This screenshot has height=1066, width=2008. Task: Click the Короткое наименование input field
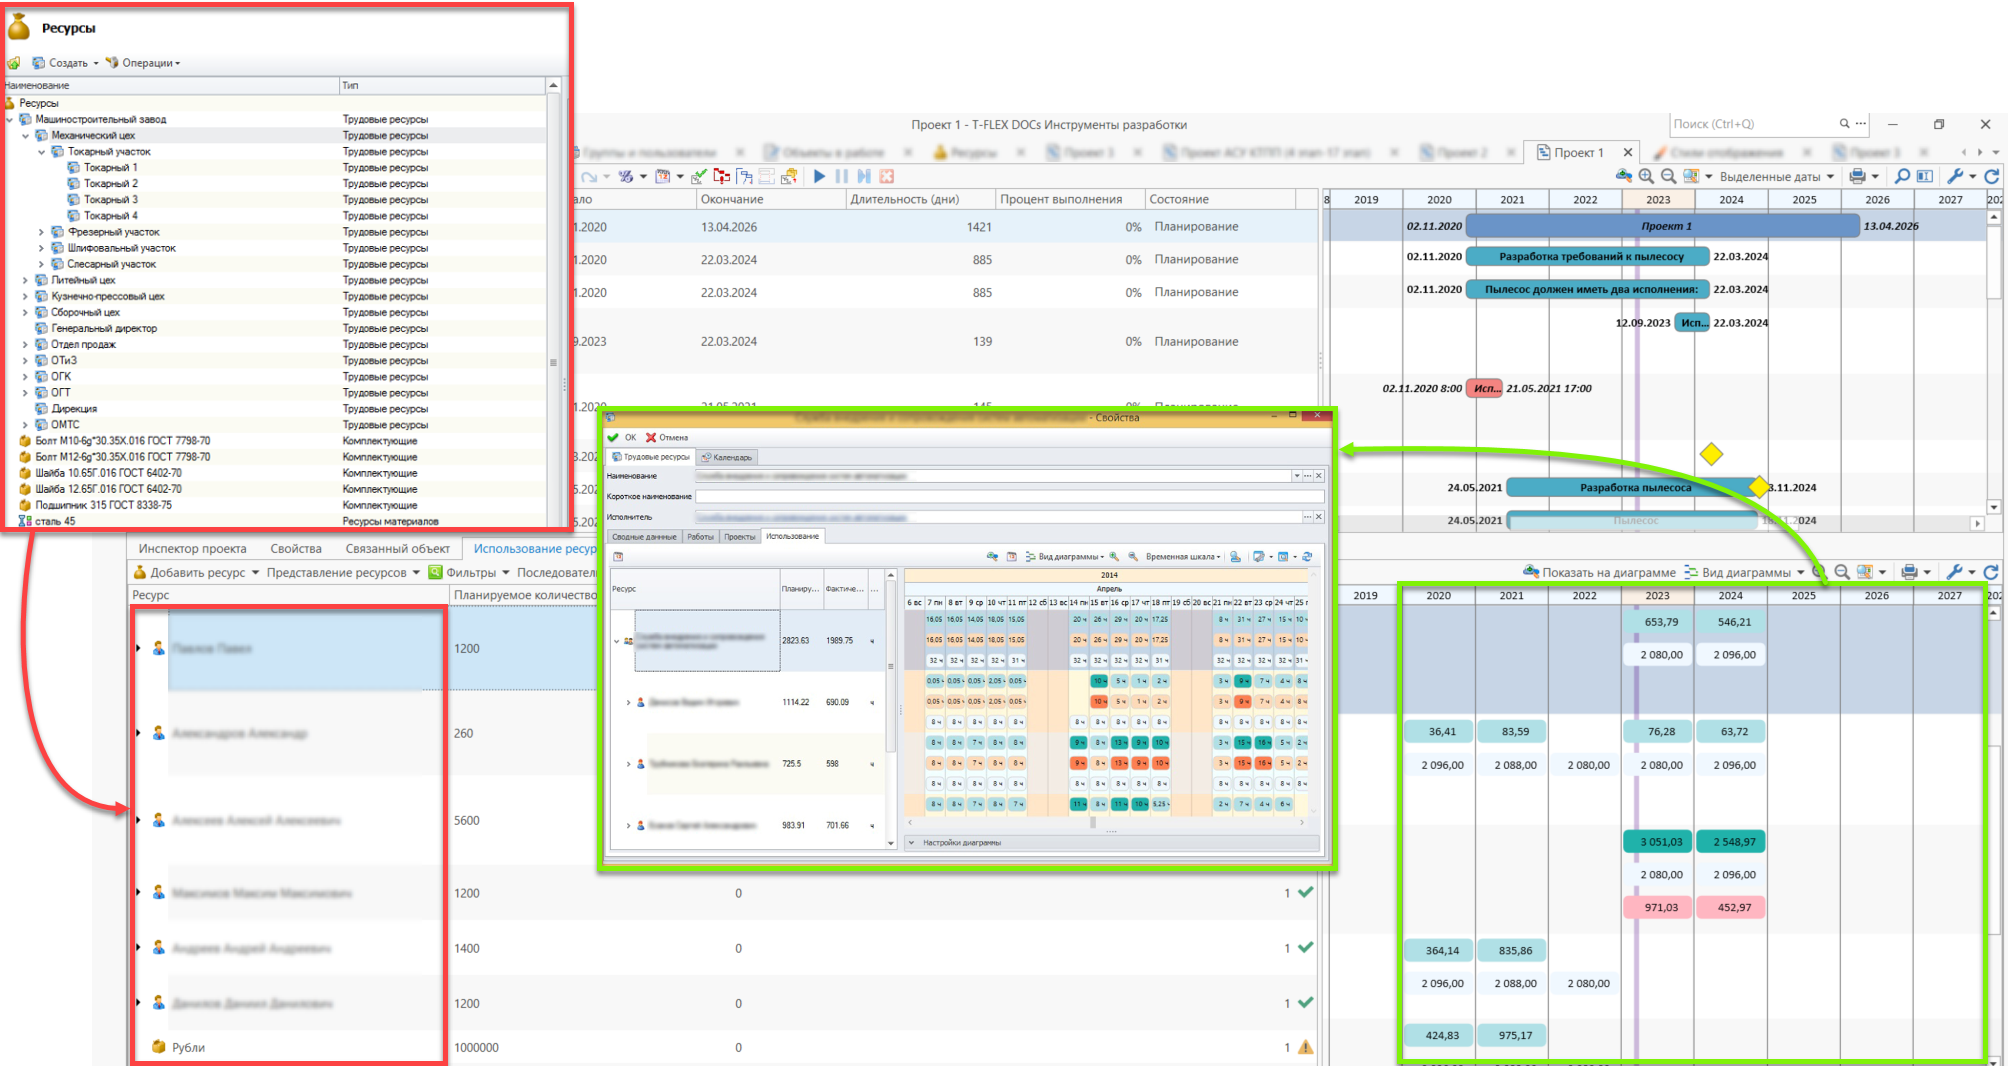point(1010,496)
